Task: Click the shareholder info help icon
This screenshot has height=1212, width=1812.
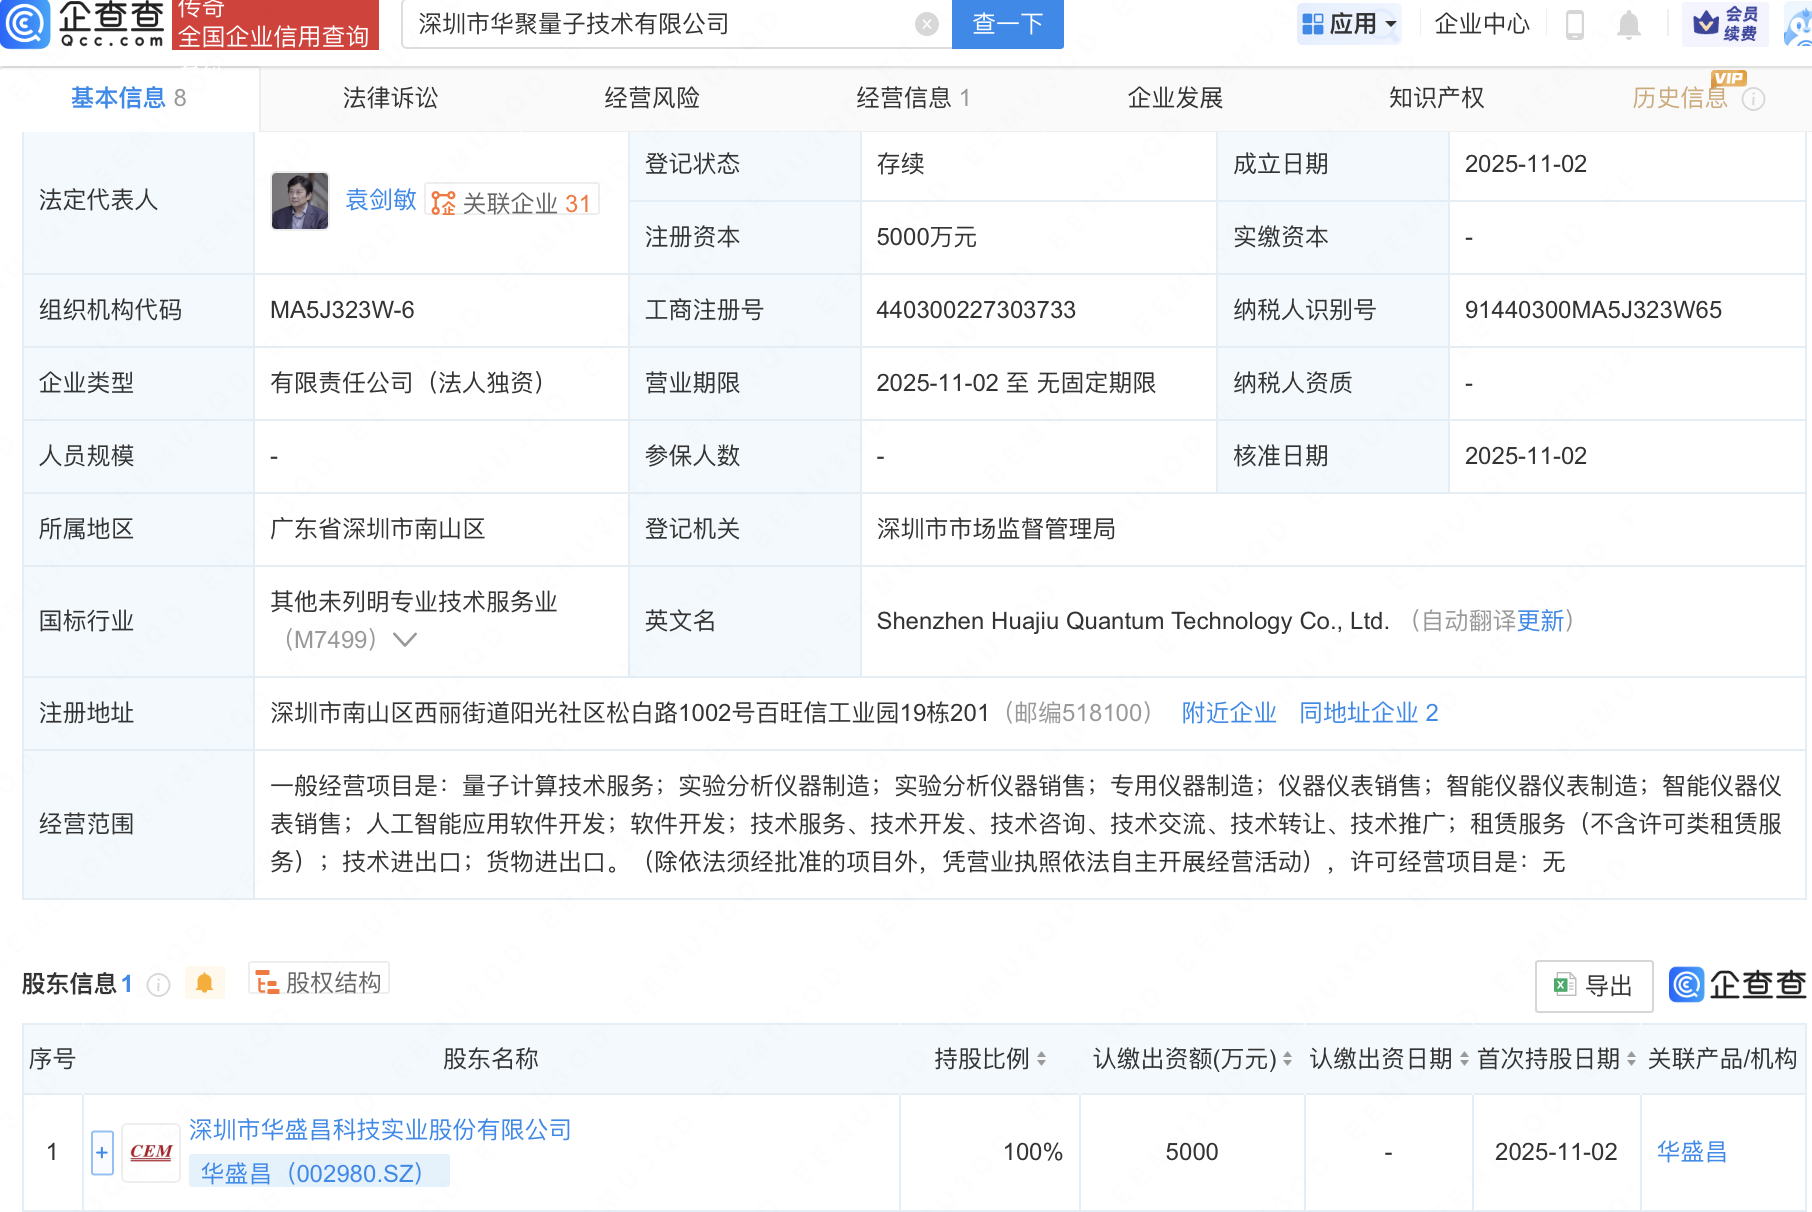Action: click(x=158, y=985)
